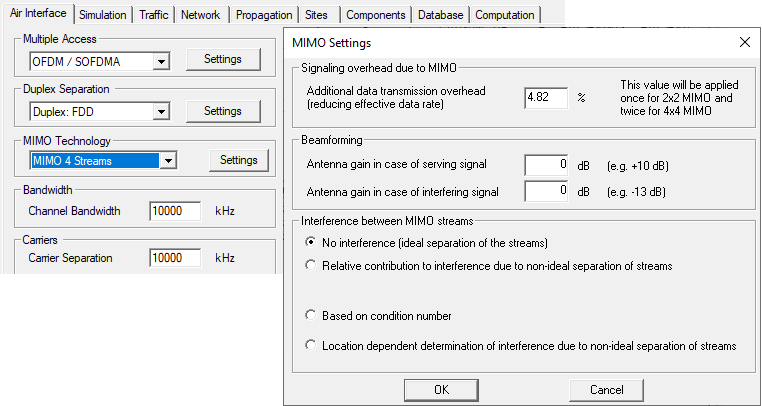Click OK in MIMO Settings

[440, 389]
